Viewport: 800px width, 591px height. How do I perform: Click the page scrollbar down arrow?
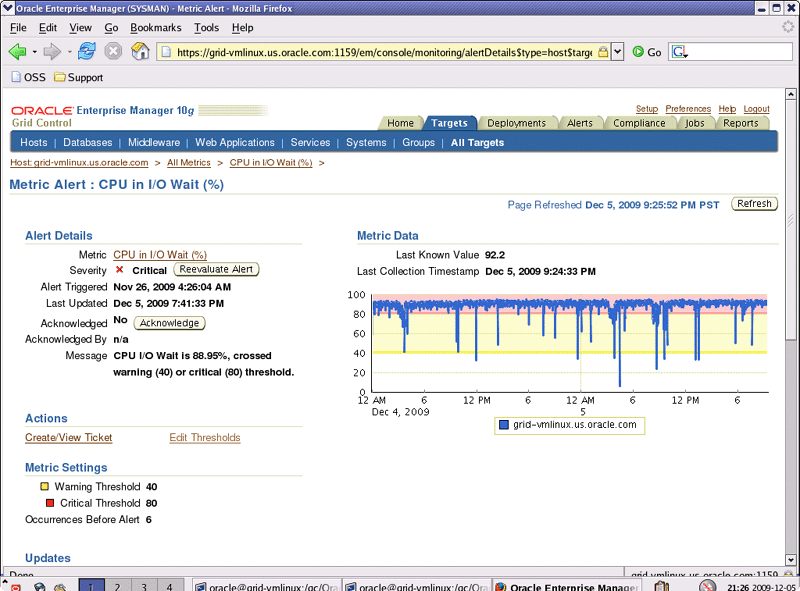790,559
